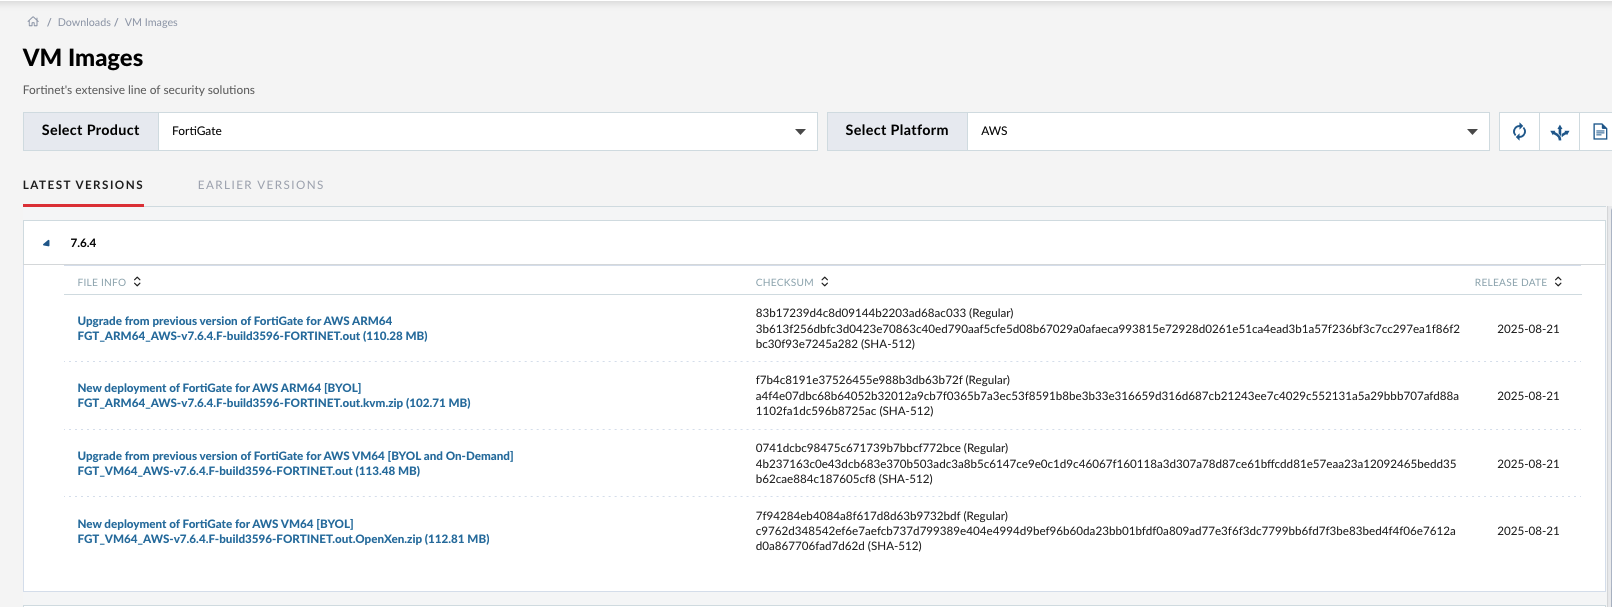The width and height of the screenshot is (1612, 607).
Task: Go to the home breadcrumb icon
Action: pyautogui.click(x=33, y=22)
